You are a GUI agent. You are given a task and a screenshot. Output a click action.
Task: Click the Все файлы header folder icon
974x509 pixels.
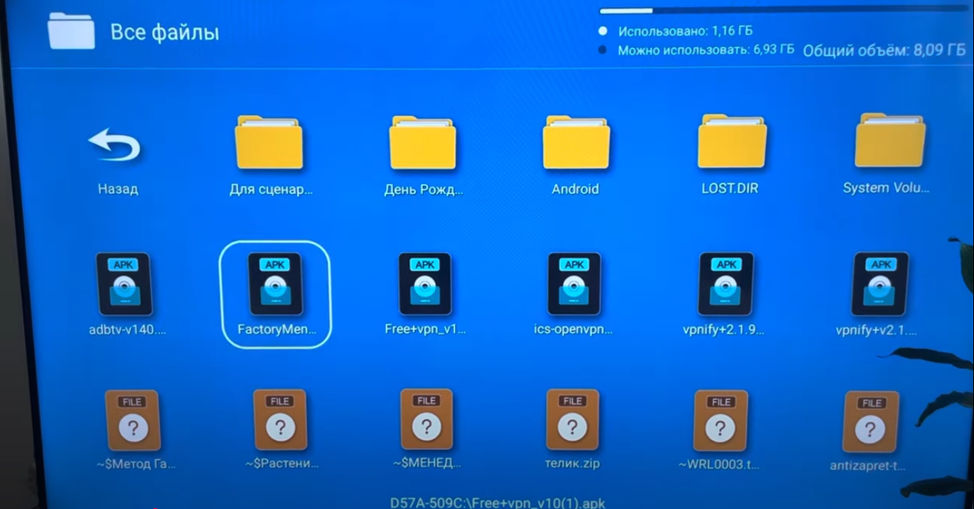71,32
